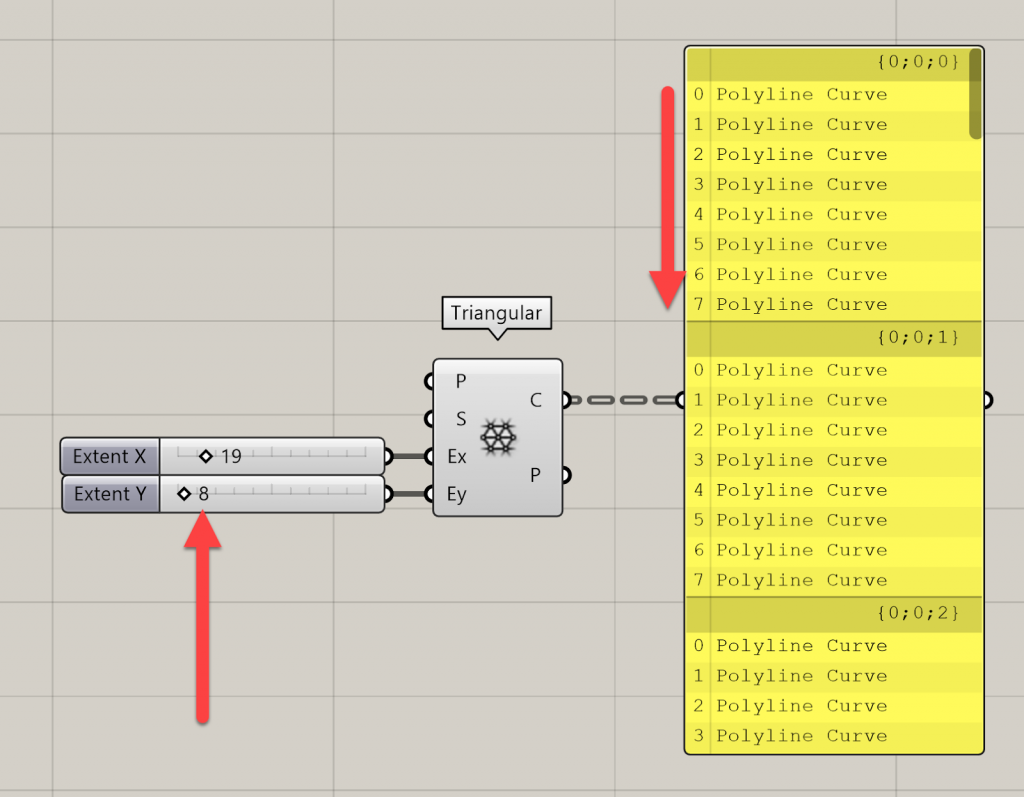Select the Extent X slider name label
The width and height of the screenshot is (1024, 797).
click(x=109, y=456)
